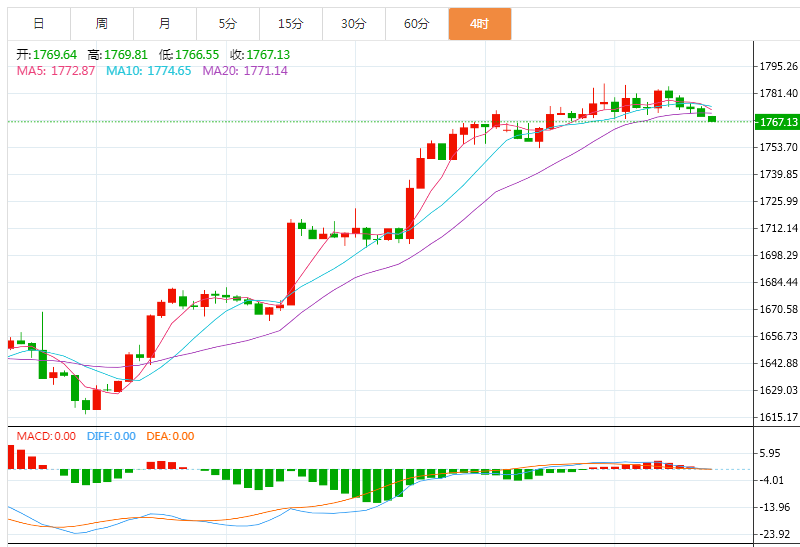This screenshot has width=800, height=547.
Task: Click the 1795.26 price axis label
Action: click(x=778, y=67)
